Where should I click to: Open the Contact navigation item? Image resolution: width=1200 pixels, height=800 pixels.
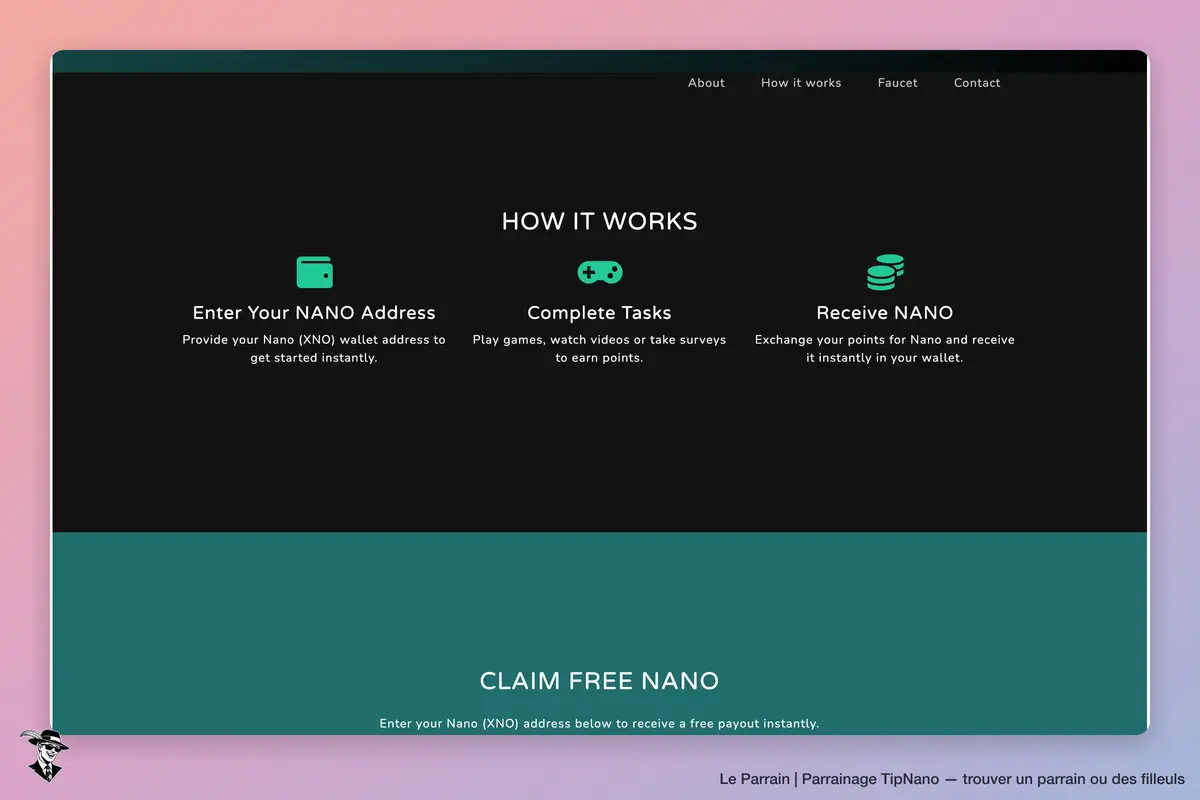[x=977, y=83]
